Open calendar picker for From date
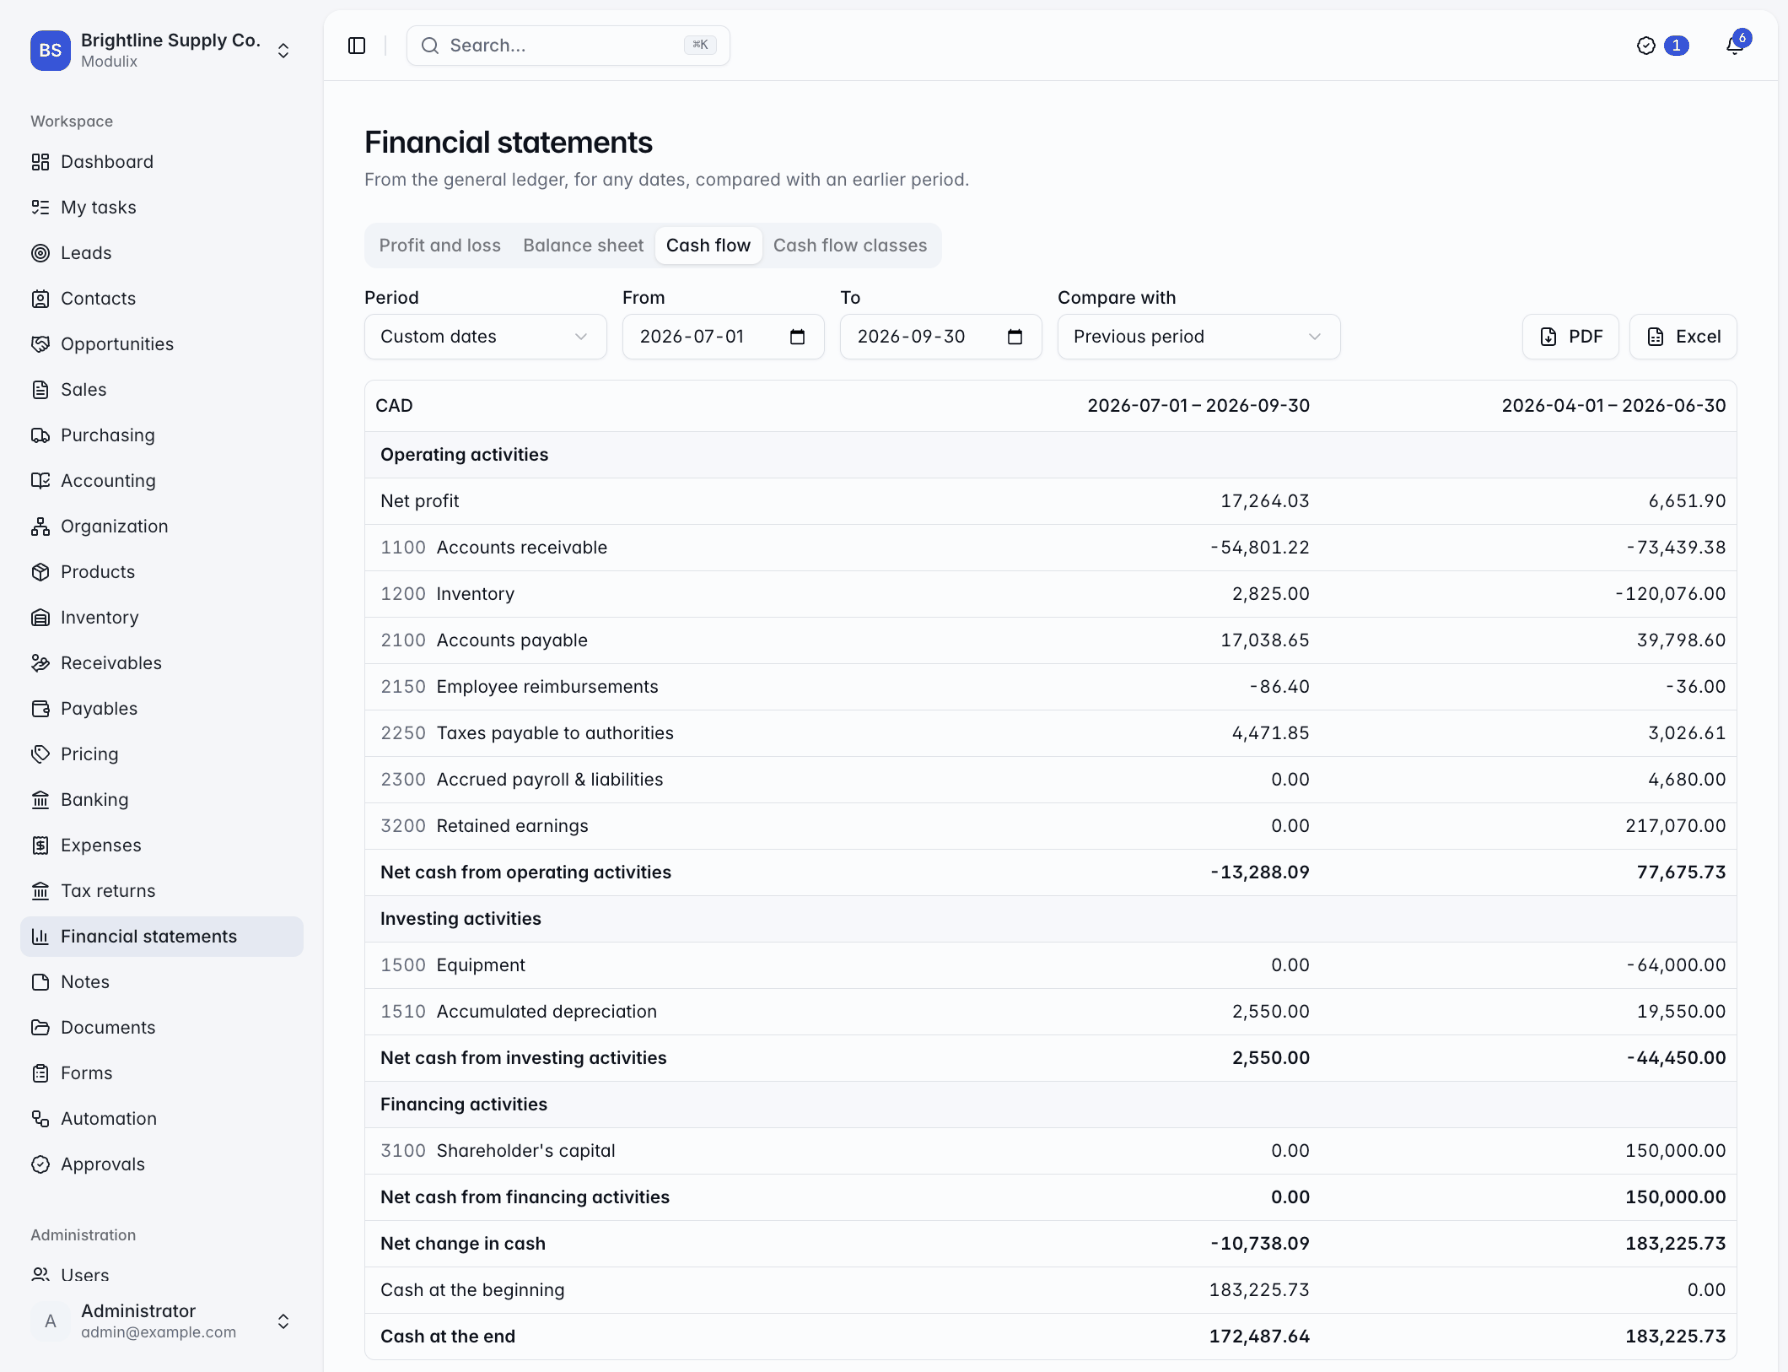Image resolution: width=1788 pixels, height=1372 pixels. (x=797, y=337)
